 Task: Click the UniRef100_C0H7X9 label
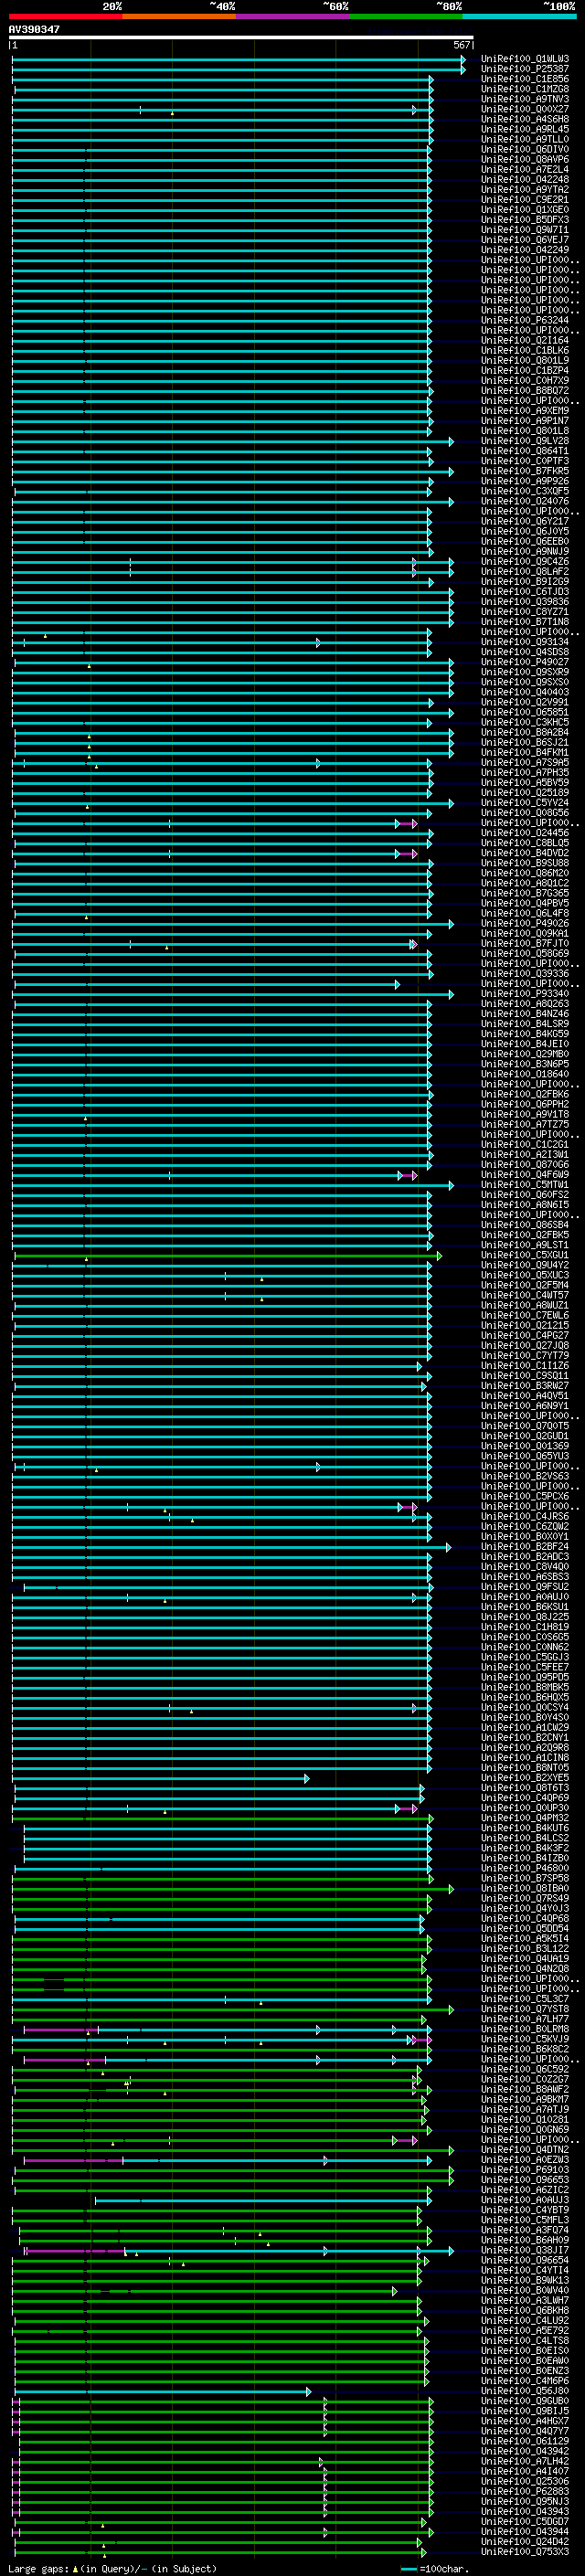[524, 380]
